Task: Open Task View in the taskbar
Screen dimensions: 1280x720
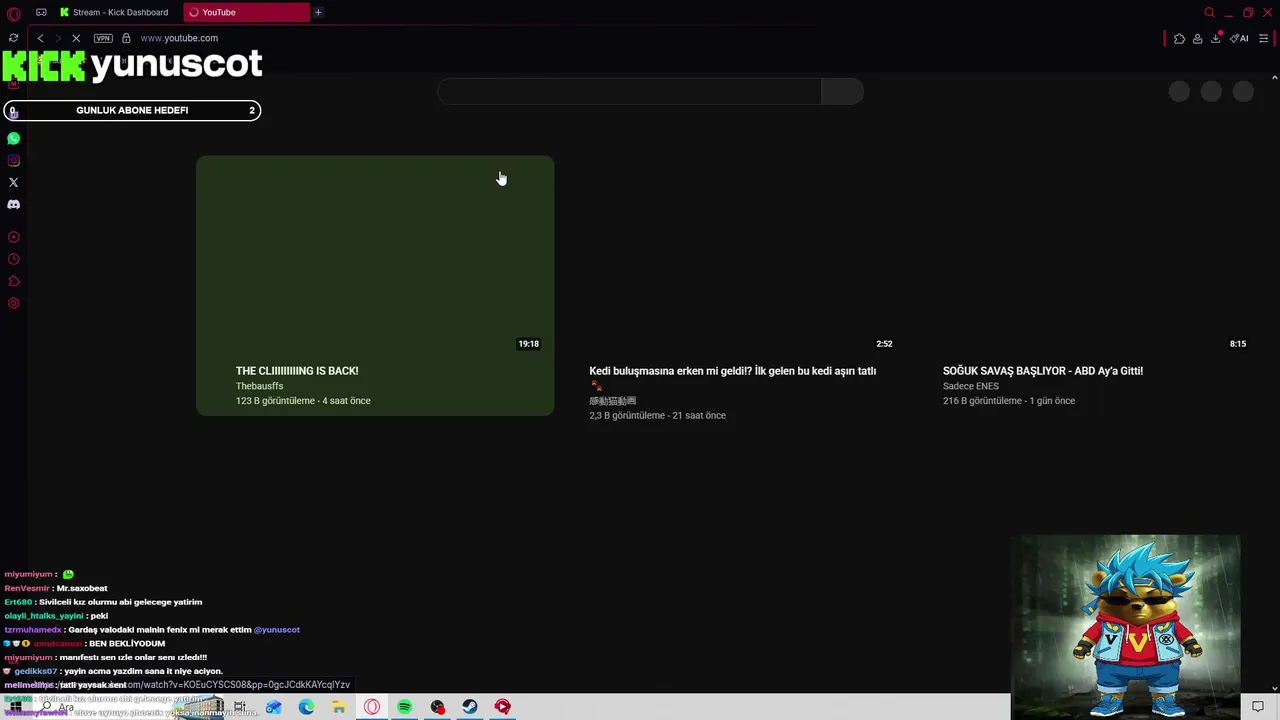Action: click(240, 707)
